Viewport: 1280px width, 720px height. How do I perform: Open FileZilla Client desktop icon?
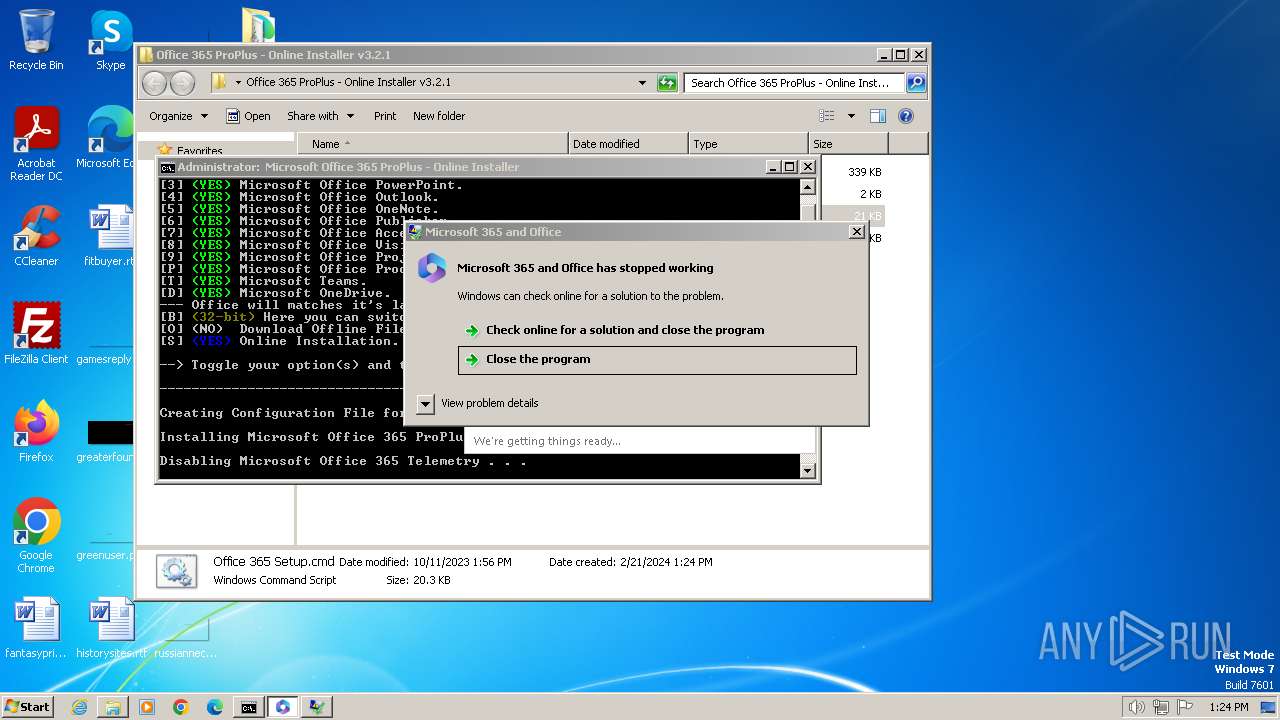[x=36, y=334]
